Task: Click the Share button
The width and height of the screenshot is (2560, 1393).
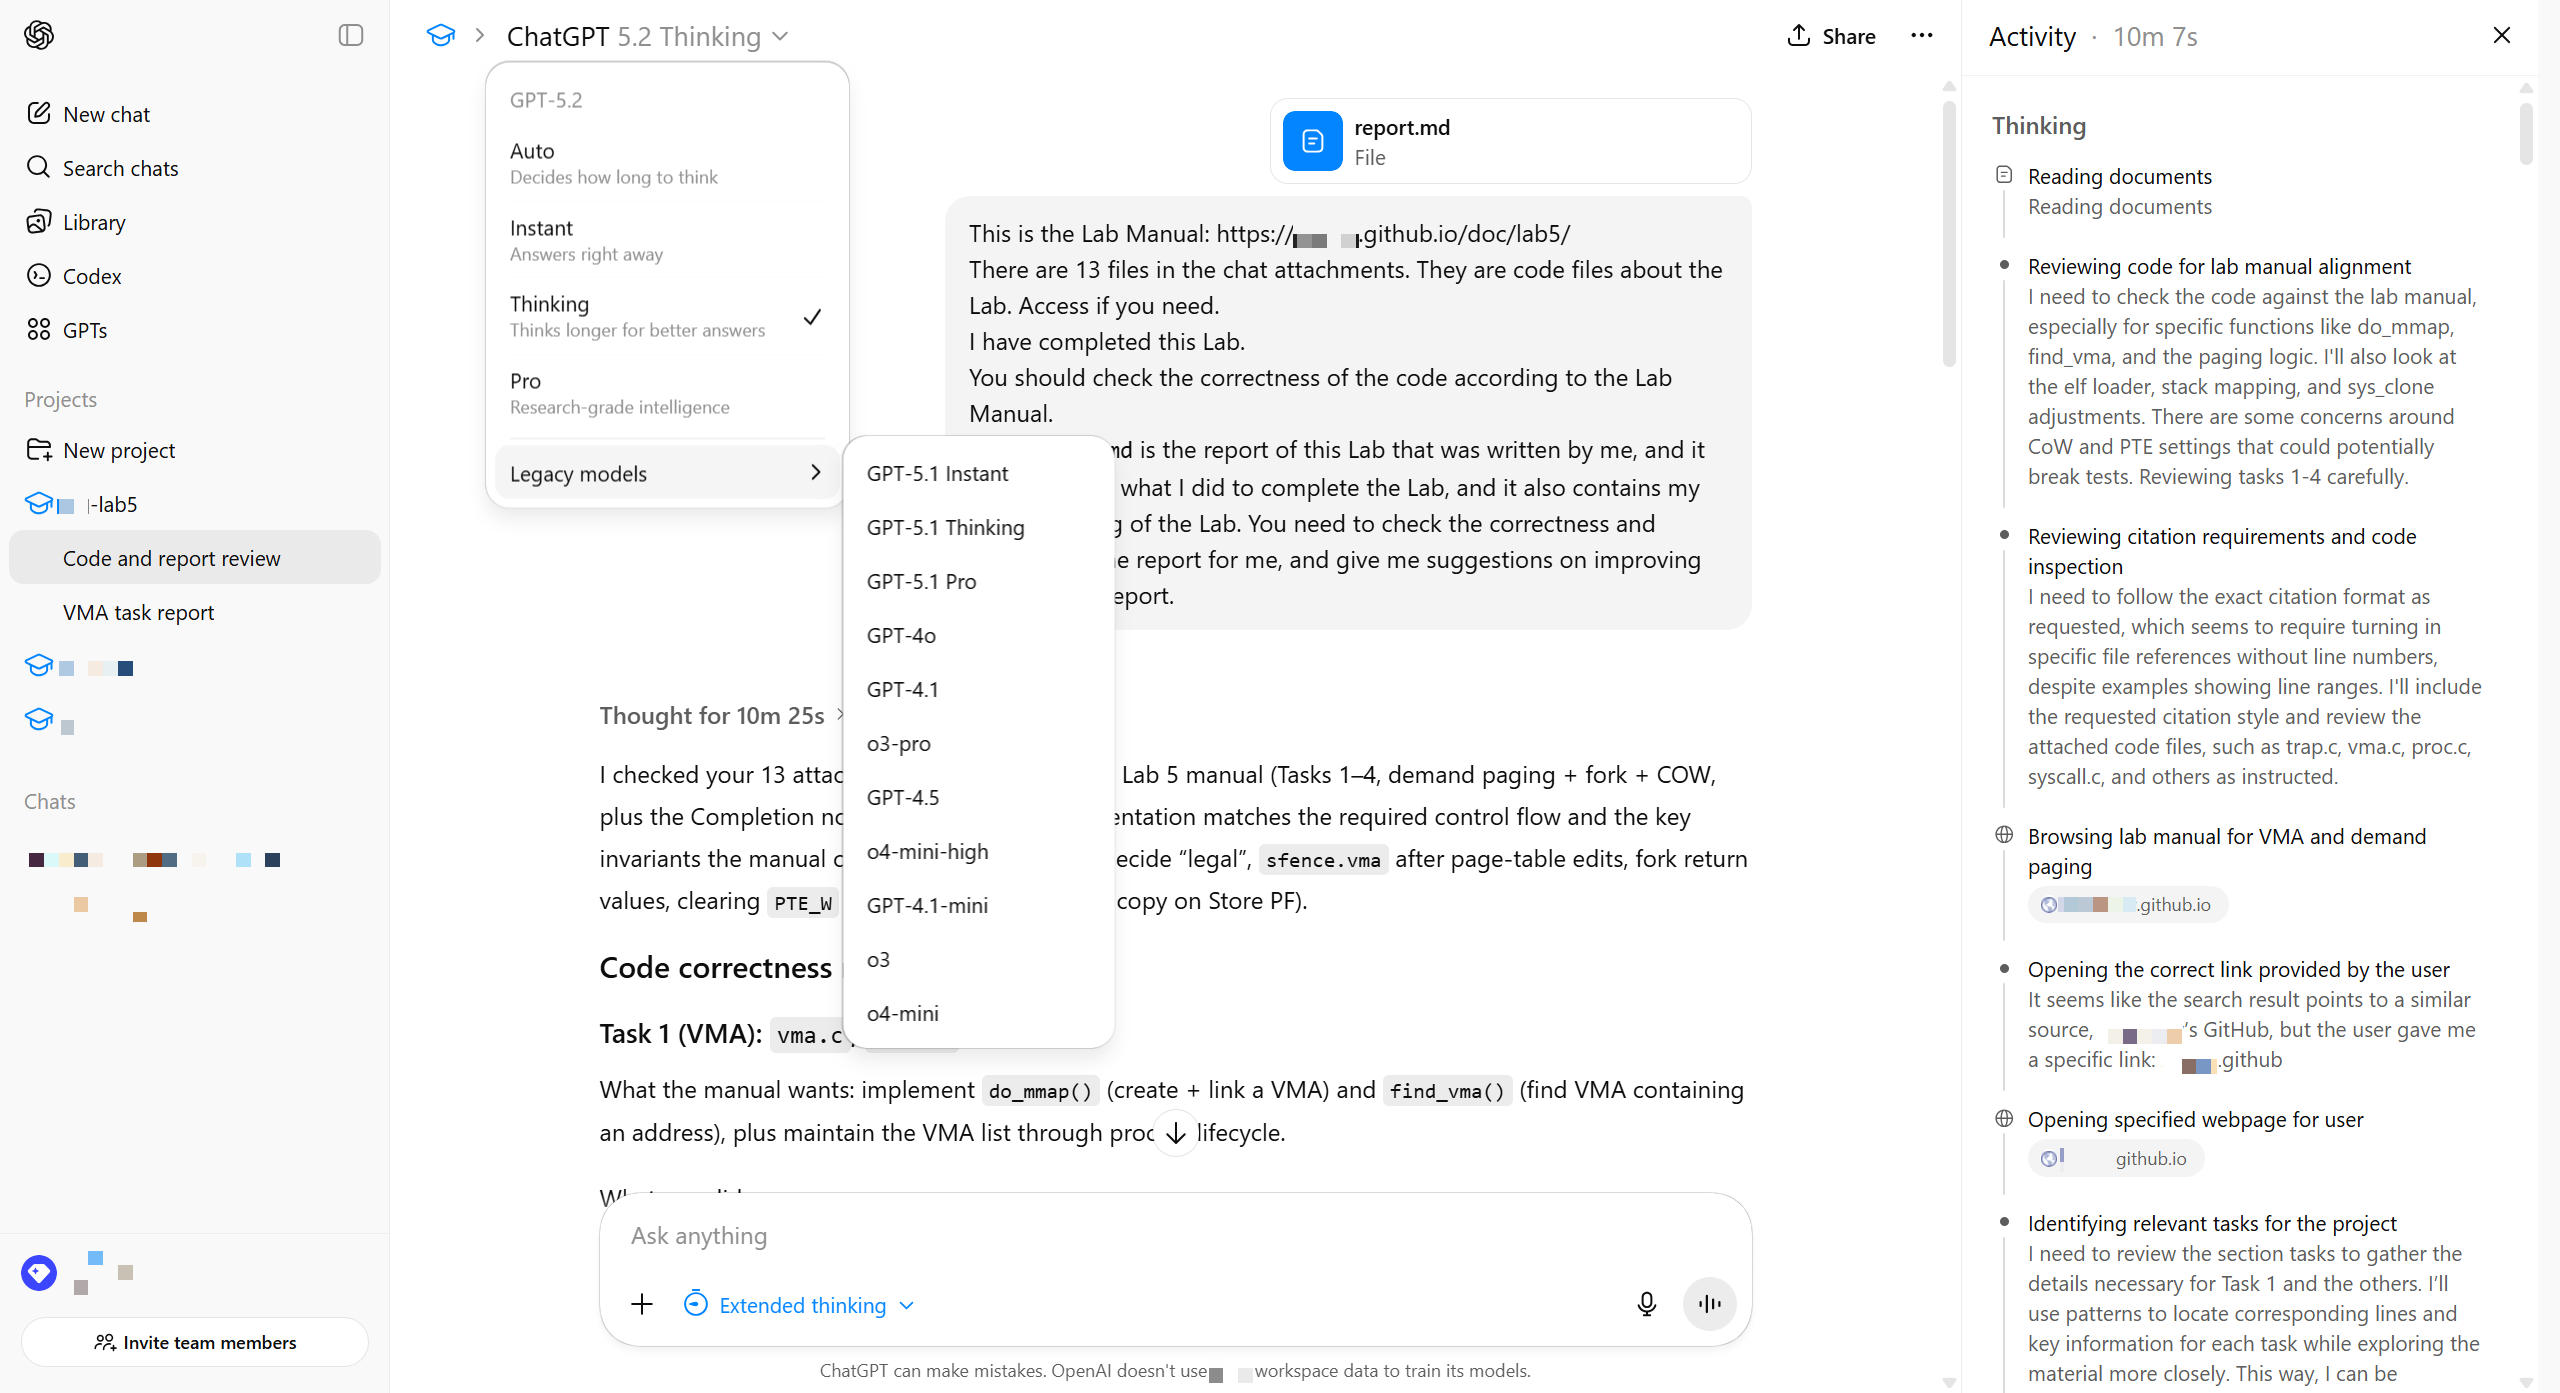Action: point(1832,36)
